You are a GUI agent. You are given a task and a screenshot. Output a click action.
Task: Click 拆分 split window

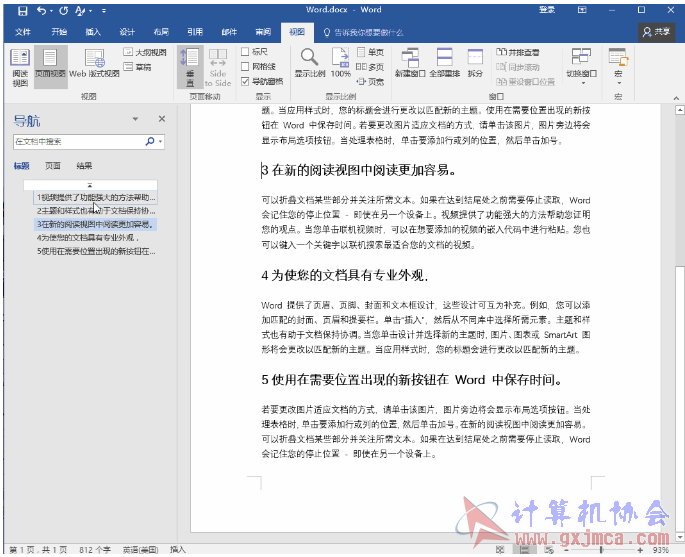pos(475,62)
